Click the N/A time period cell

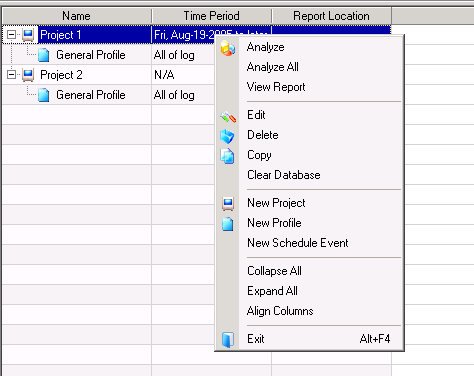[183, 75]
